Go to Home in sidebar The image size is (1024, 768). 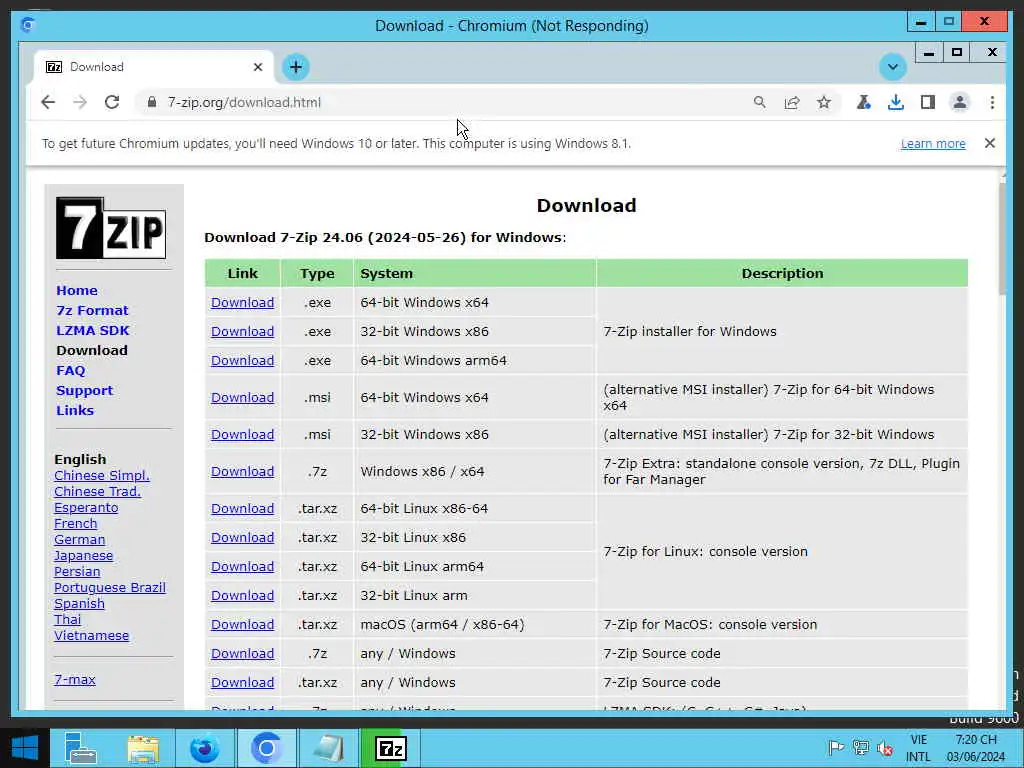click(x=76, y=291)
